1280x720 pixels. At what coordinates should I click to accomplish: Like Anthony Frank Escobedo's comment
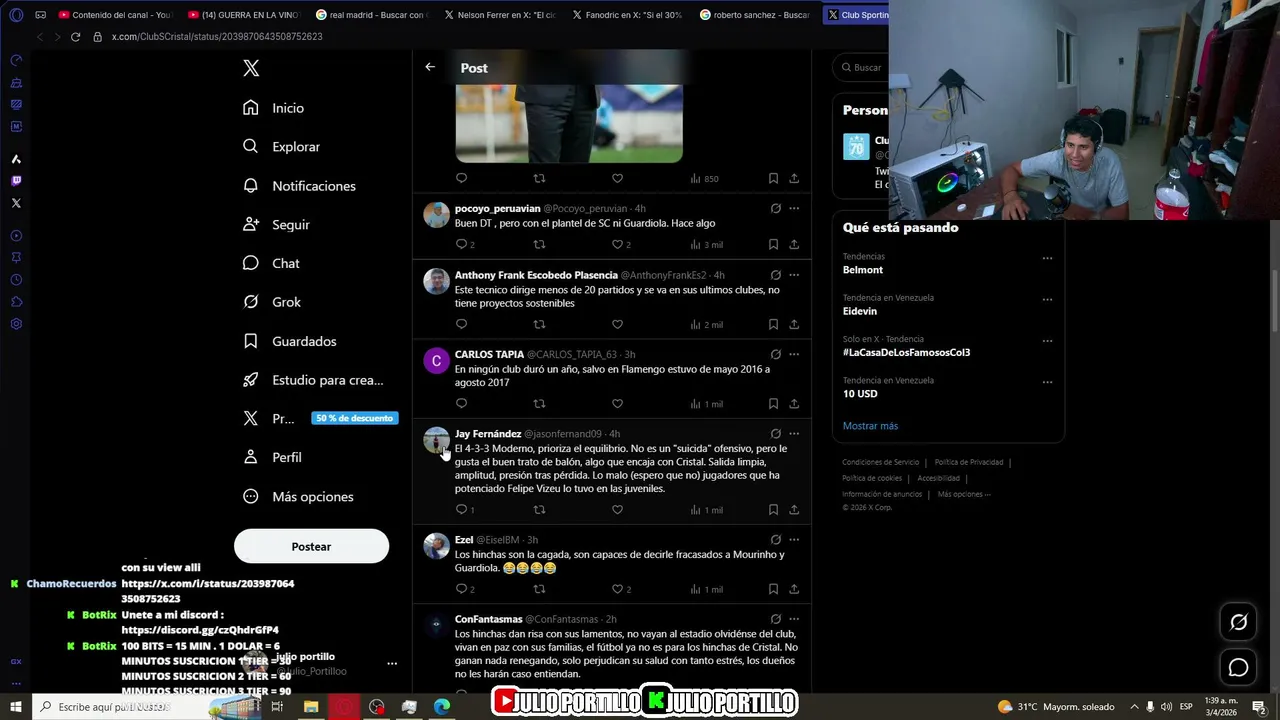[617, 324]
